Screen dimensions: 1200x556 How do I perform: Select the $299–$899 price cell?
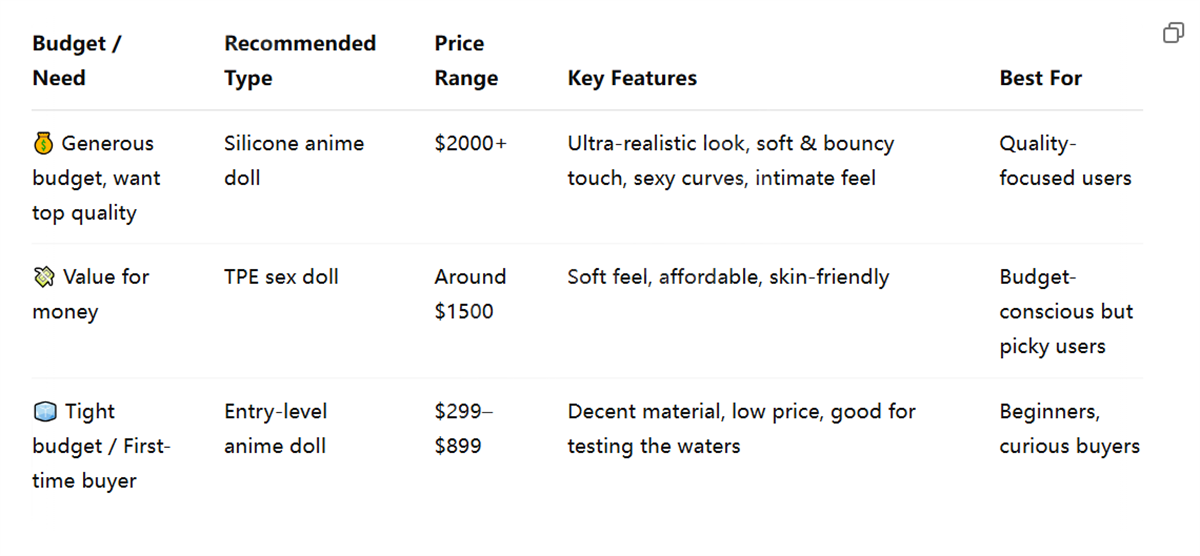click(465, 429)
